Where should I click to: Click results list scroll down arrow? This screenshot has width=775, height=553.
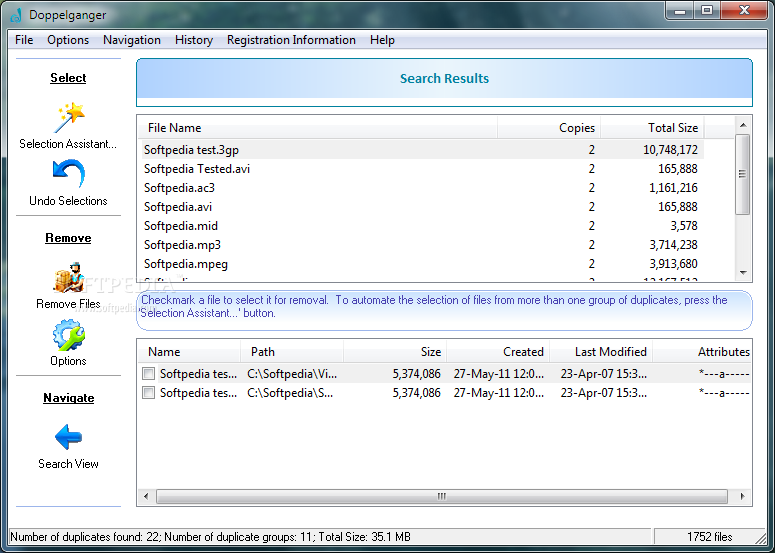click(743, 273)
